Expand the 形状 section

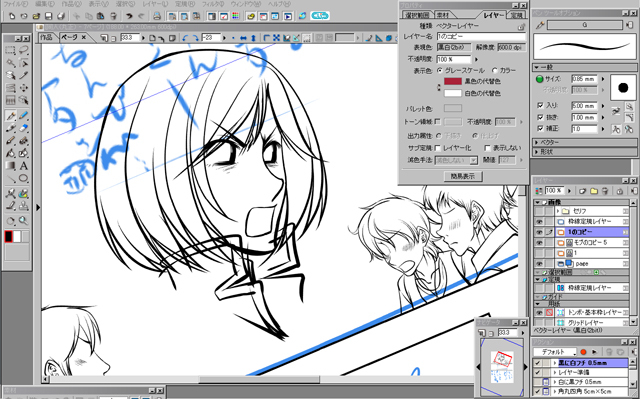point(537,152)
